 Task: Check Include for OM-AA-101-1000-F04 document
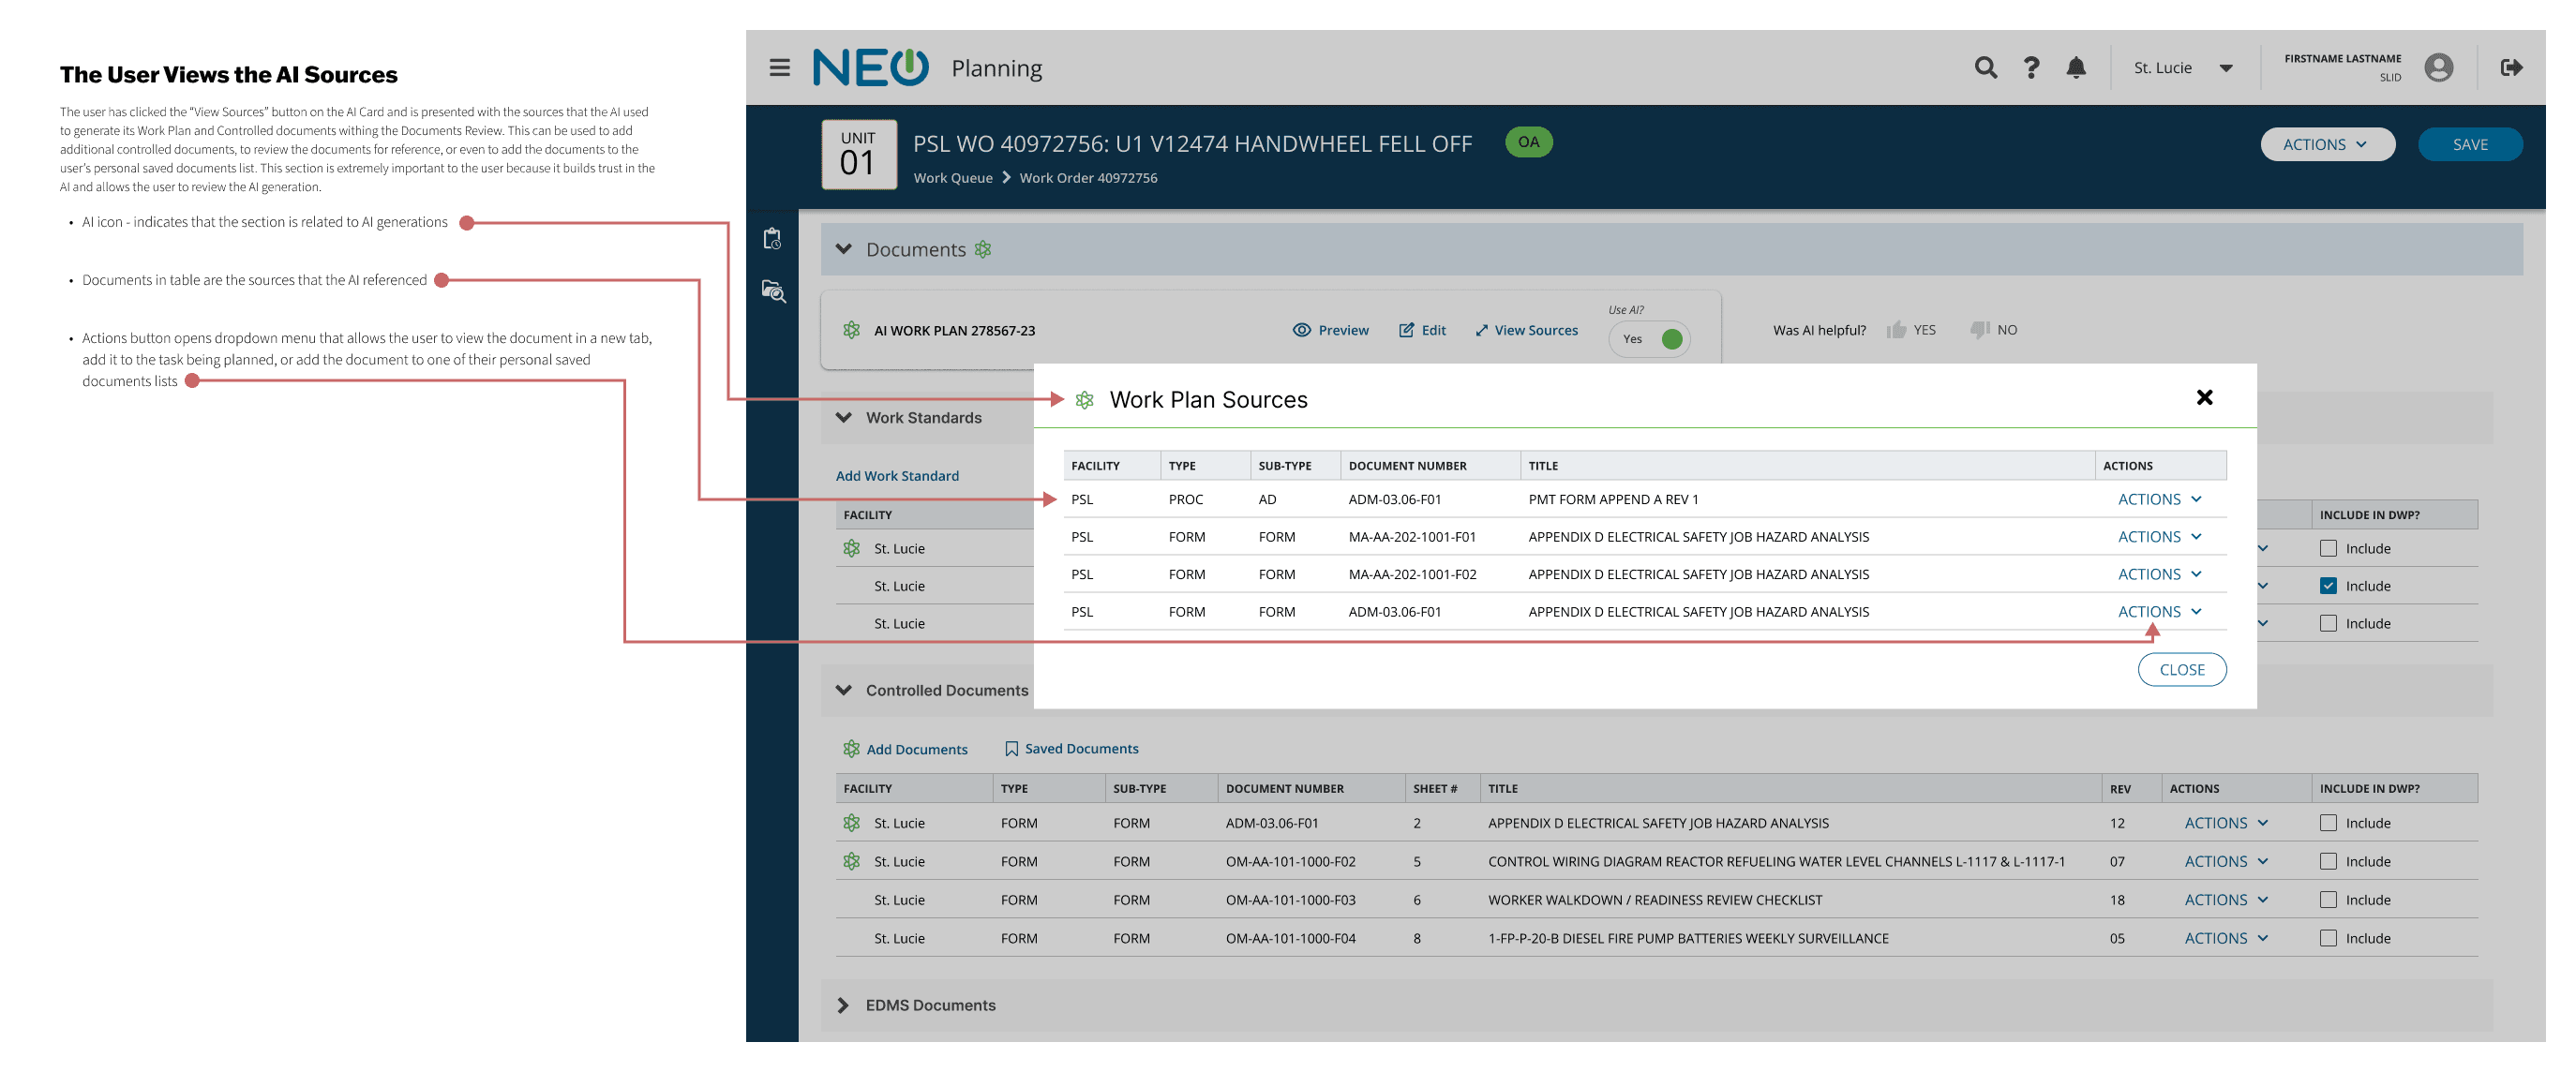pyautogui.click(x=2328, y=938)
